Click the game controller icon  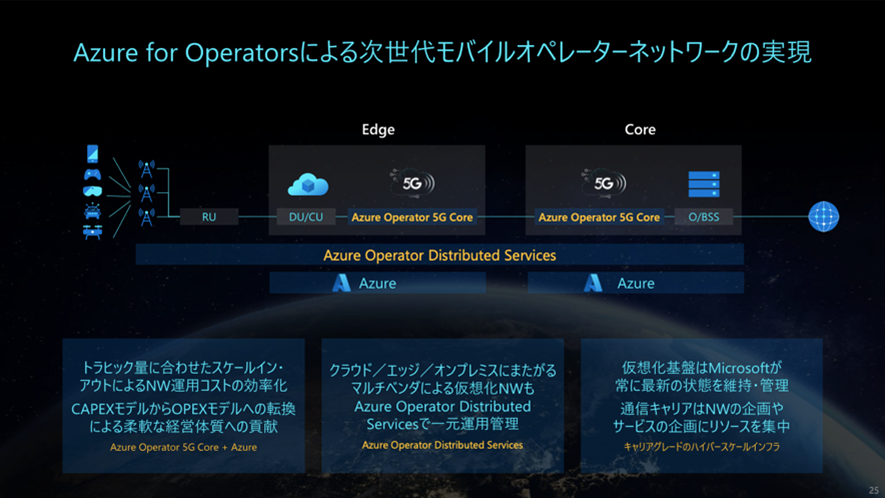tap(93, 174)
